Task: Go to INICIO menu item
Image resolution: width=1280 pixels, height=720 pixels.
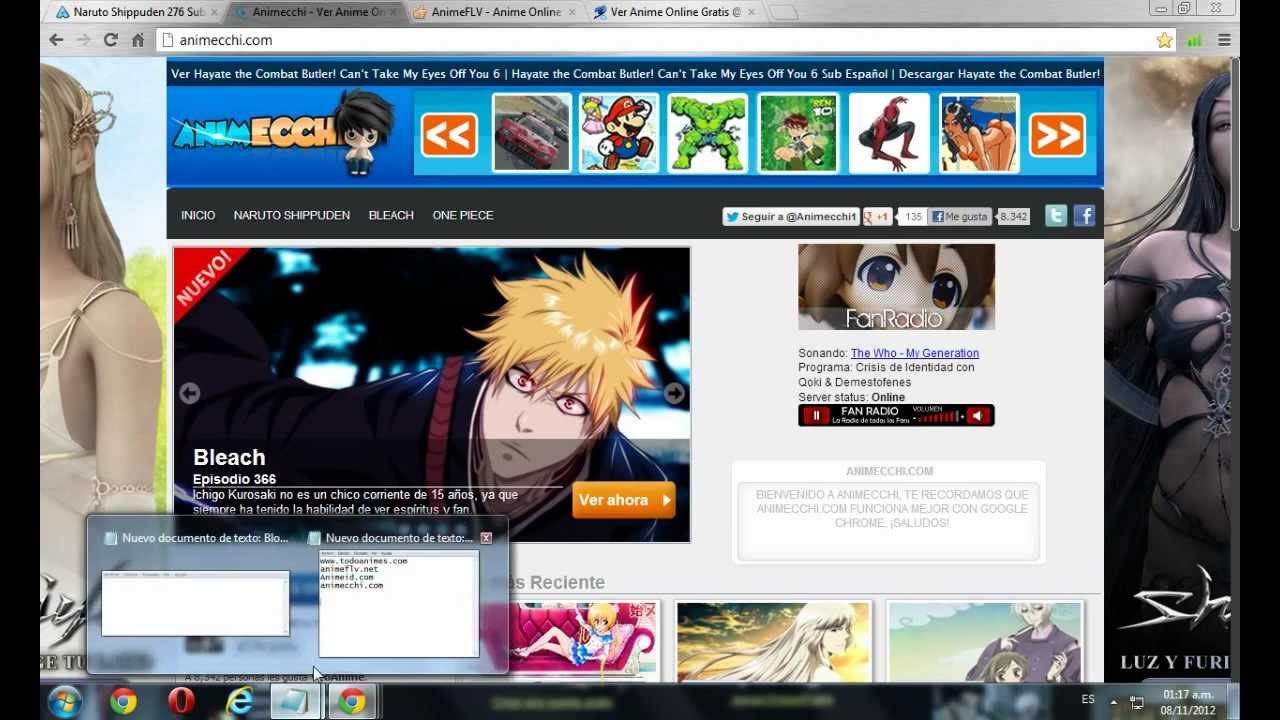Action: [x=198, y=215]
